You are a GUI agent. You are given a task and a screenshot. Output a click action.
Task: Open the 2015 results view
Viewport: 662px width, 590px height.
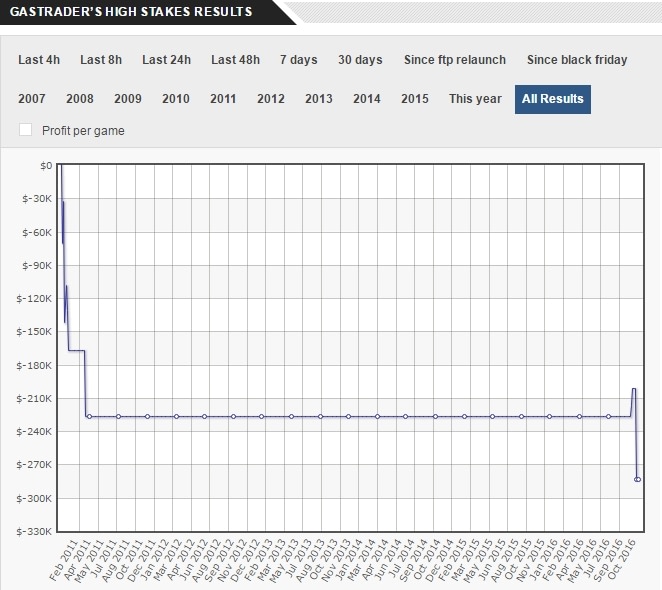point(415,99)
